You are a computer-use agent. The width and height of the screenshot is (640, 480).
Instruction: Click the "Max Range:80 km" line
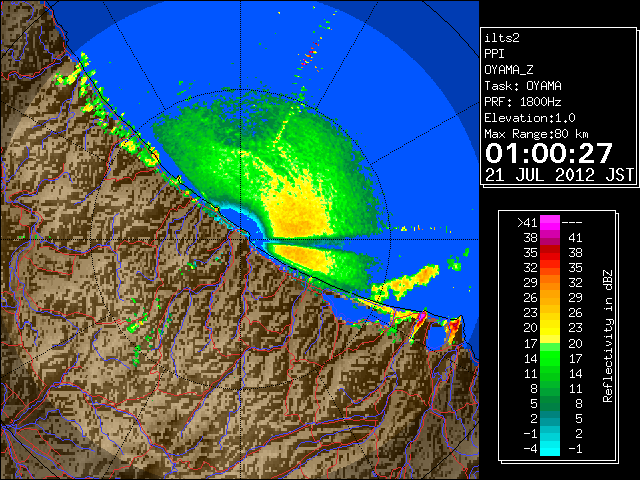[x=536, y=134]
